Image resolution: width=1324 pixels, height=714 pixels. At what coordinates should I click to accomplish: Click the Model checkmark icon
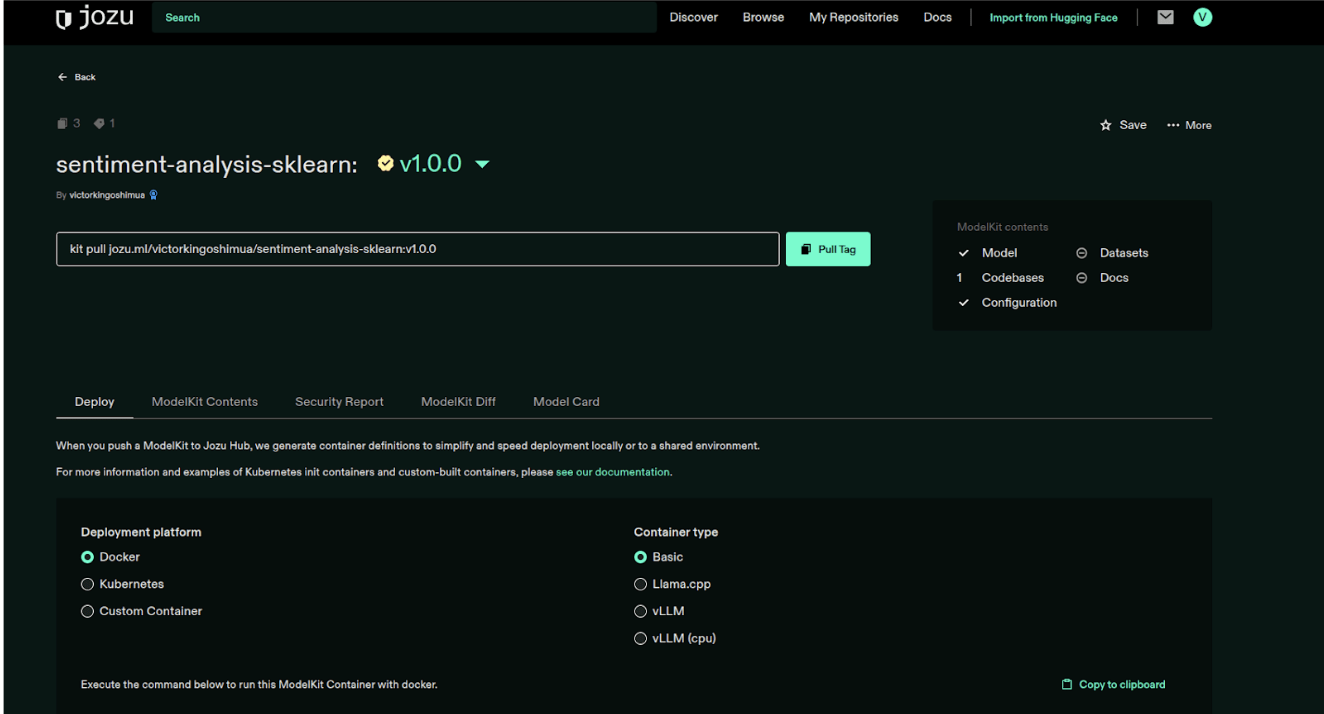(964, 253)
